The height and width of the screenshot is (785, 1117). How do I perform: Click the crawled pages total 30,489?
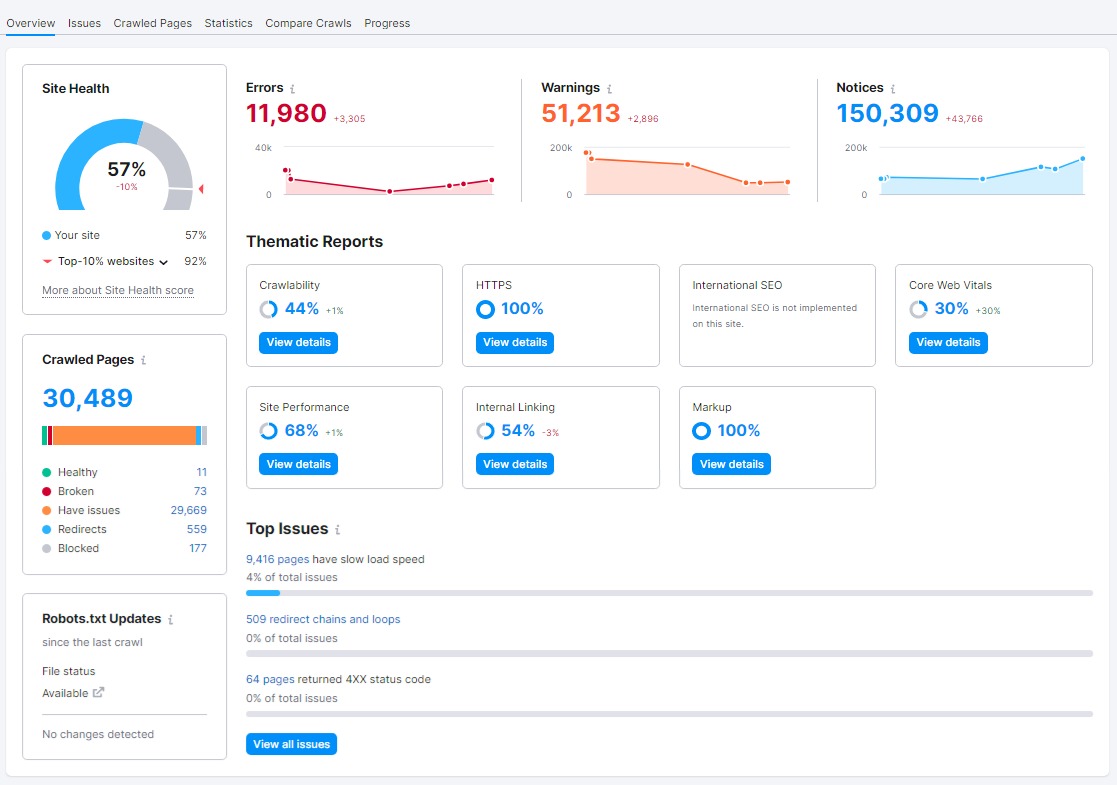[88, 398]
